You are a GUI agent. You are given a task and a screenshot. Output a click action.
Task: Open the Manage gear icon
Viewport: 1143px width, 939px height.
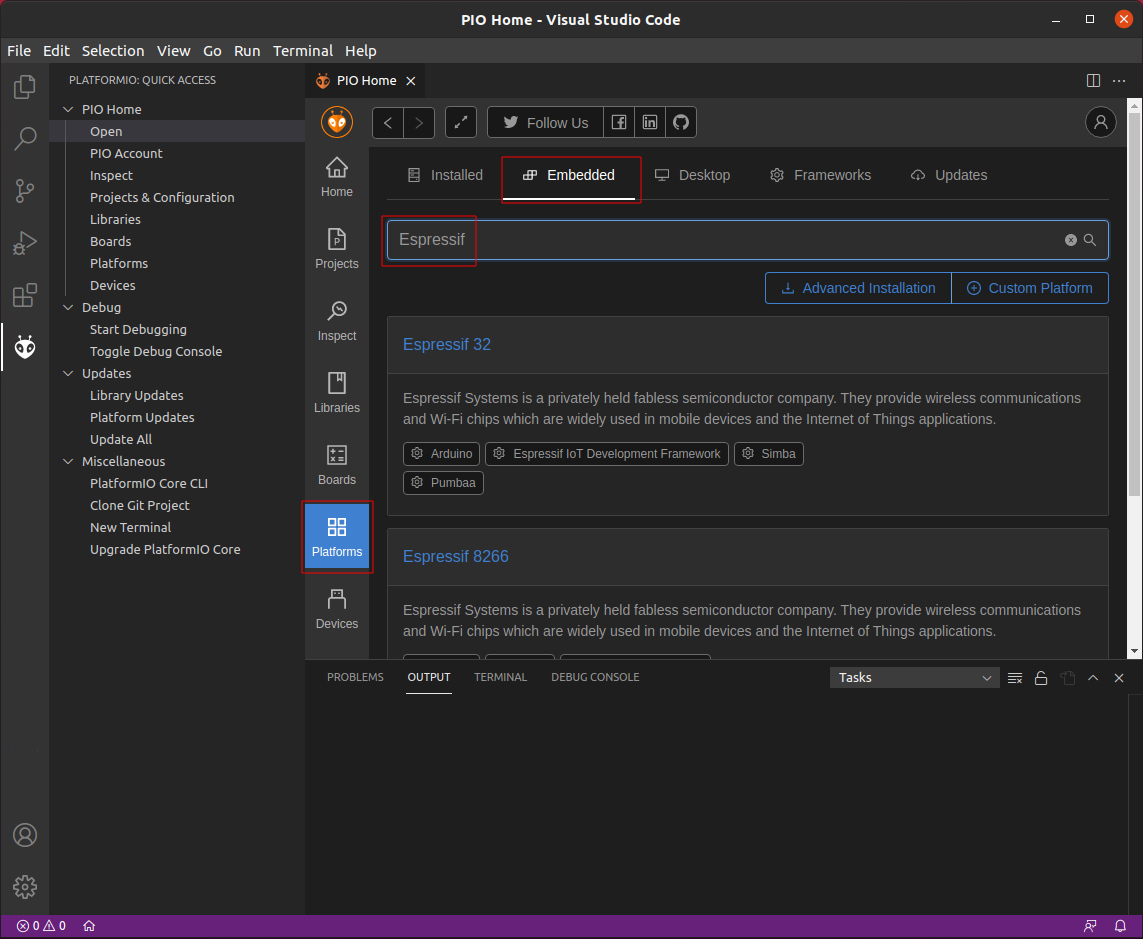tap(25, 887)
